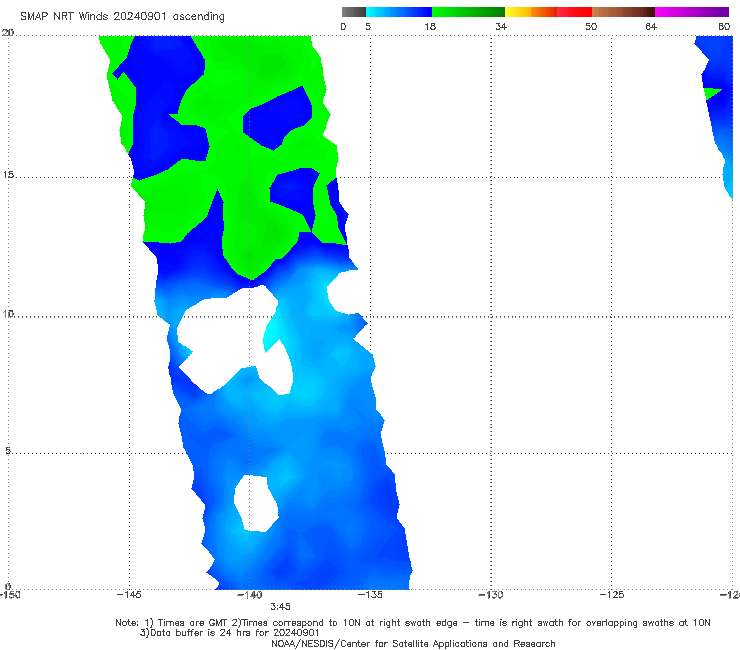The height and width of the screenshot is (650, 740).
Task: Click the longitude axis label '-145'
Action: coord(129,595)
